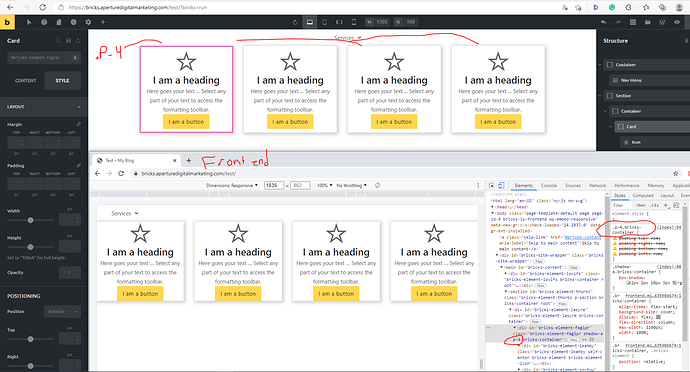Collapse the Card item in the Structure panel

[x=611, y=127]
